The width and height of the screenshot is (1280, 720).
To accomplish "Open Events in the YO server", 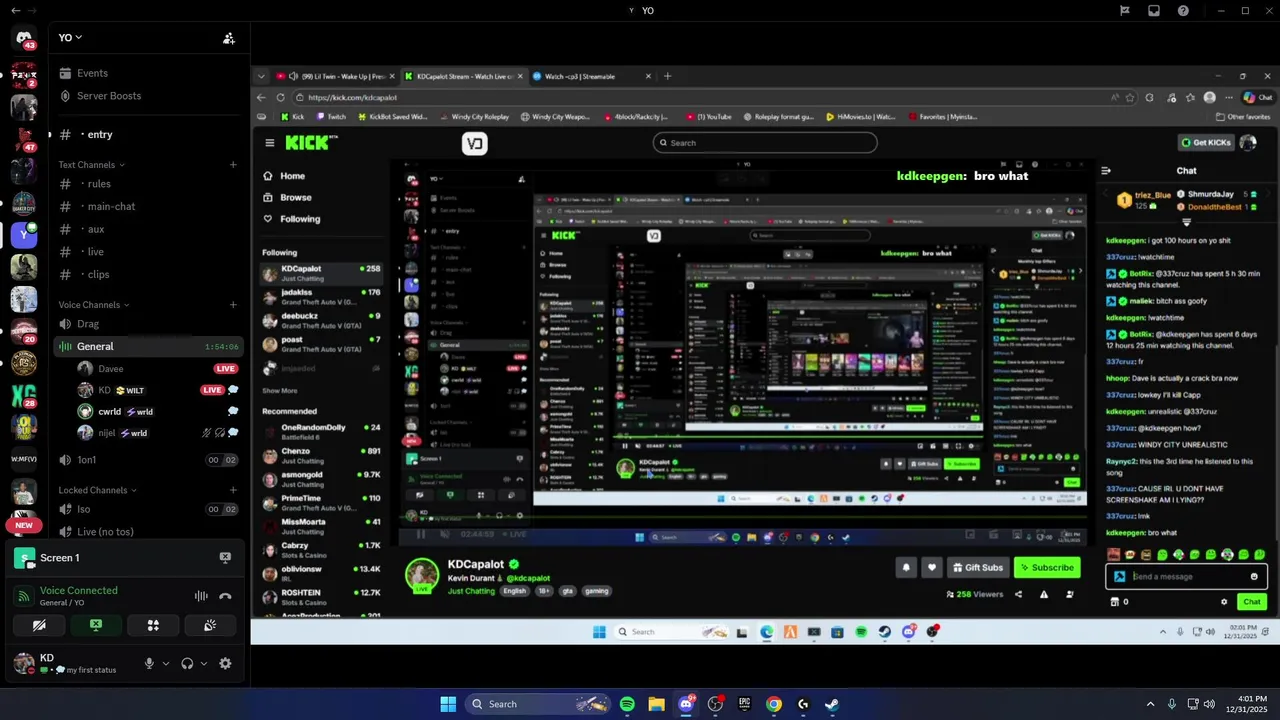I will pos(147,73).
